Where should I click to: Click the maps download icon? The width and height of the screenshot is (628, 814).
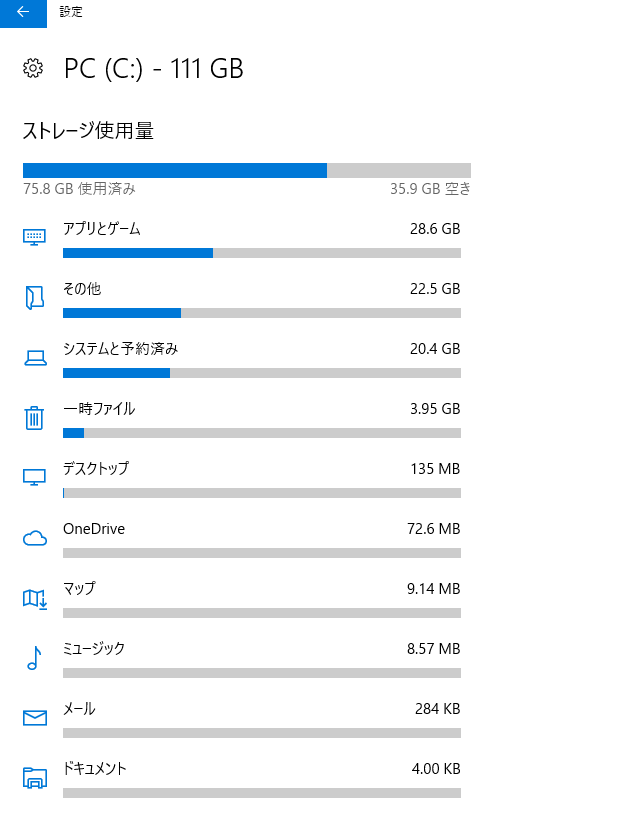pyautogui.click(x=35, y=599)
